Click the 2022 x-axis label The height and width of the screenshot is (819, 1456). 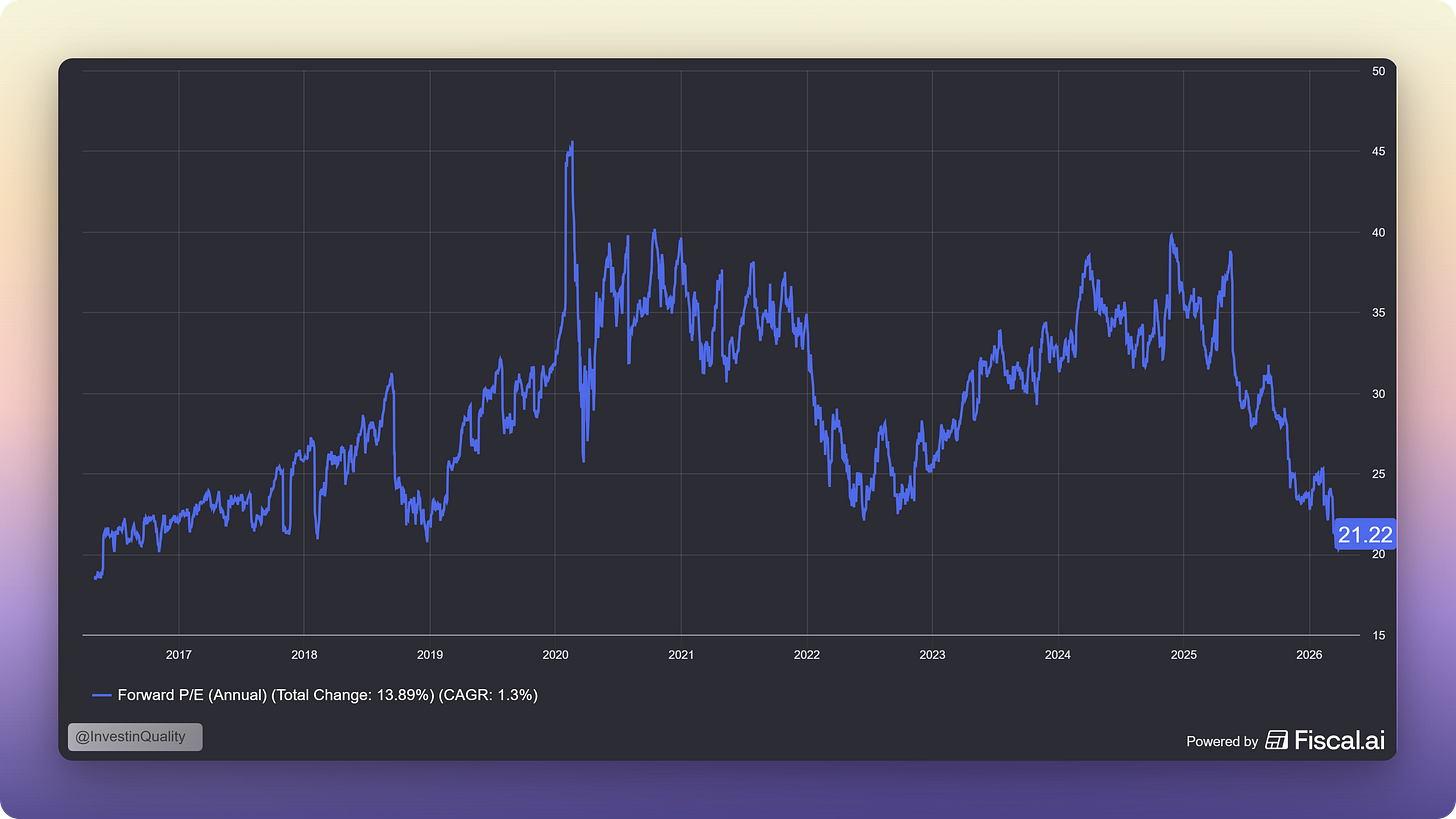click(807, 655)
